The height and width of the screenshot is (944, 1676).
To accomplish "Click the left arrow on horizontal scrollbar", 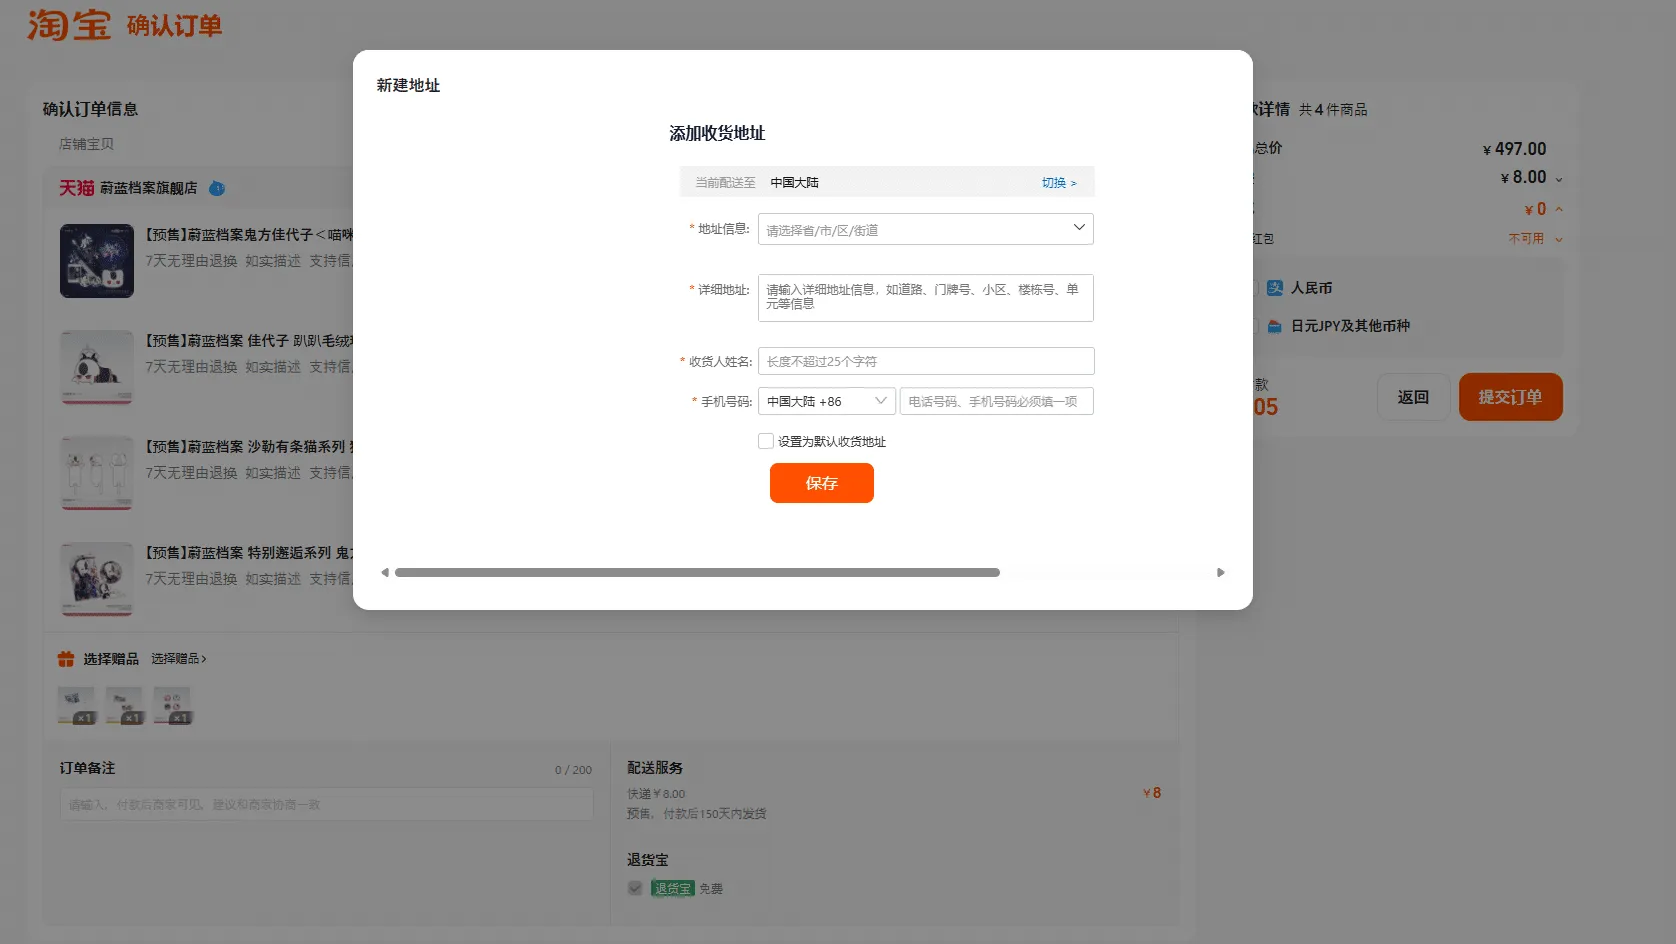I will tap(385, 573).
